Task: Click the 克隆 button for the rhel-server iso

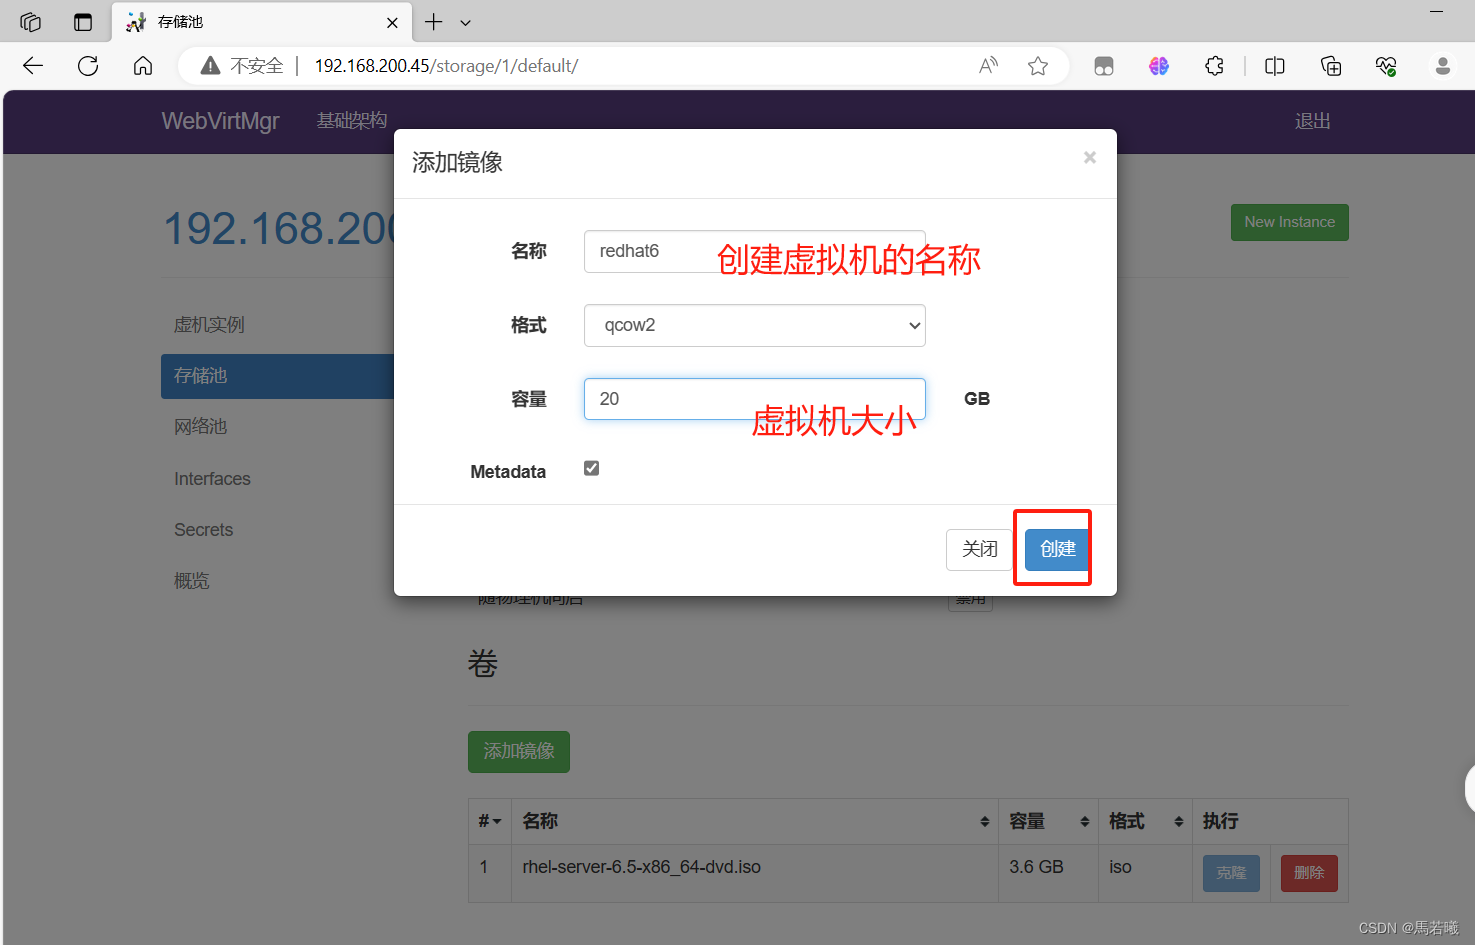Action: point(1231,873)
